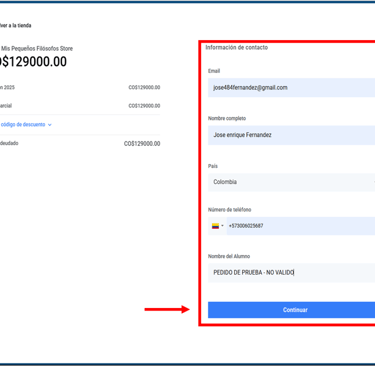Click the Nombre completo input field
375x366 pixels.
(x=292, y=135)
